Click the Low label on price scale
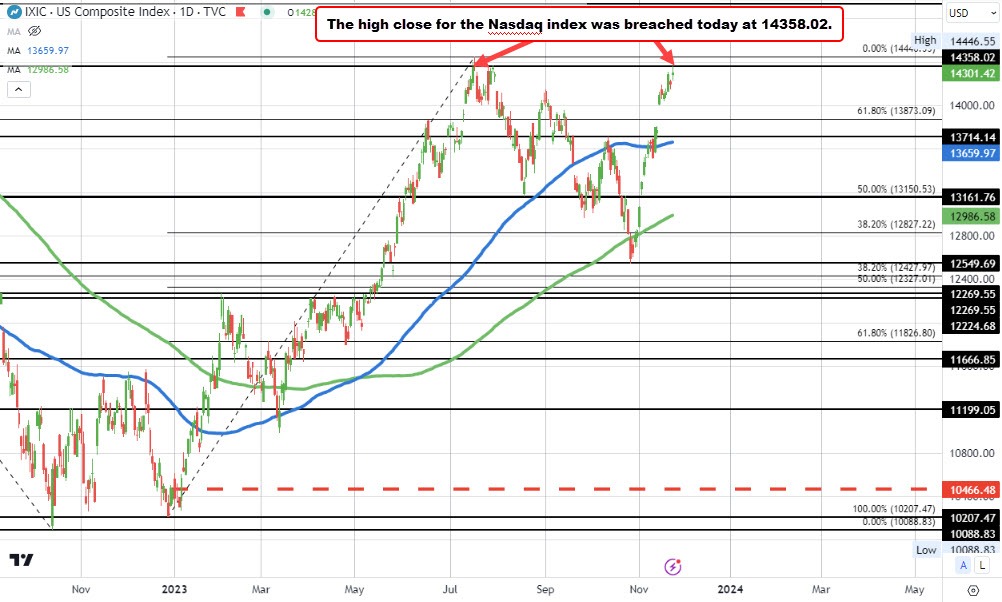Image resolution: width=1002 pixels, height=602 pixels. coord(926,550)
